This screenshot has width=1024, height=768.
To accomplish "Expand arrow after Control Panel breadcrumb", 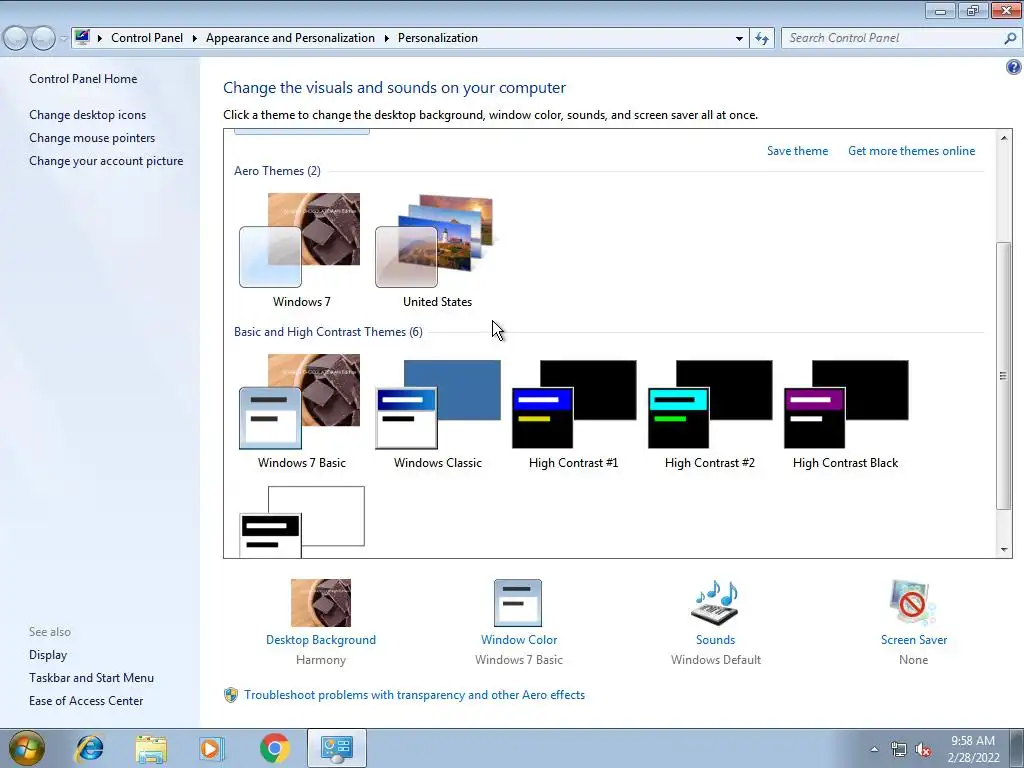I will point(195,39).
